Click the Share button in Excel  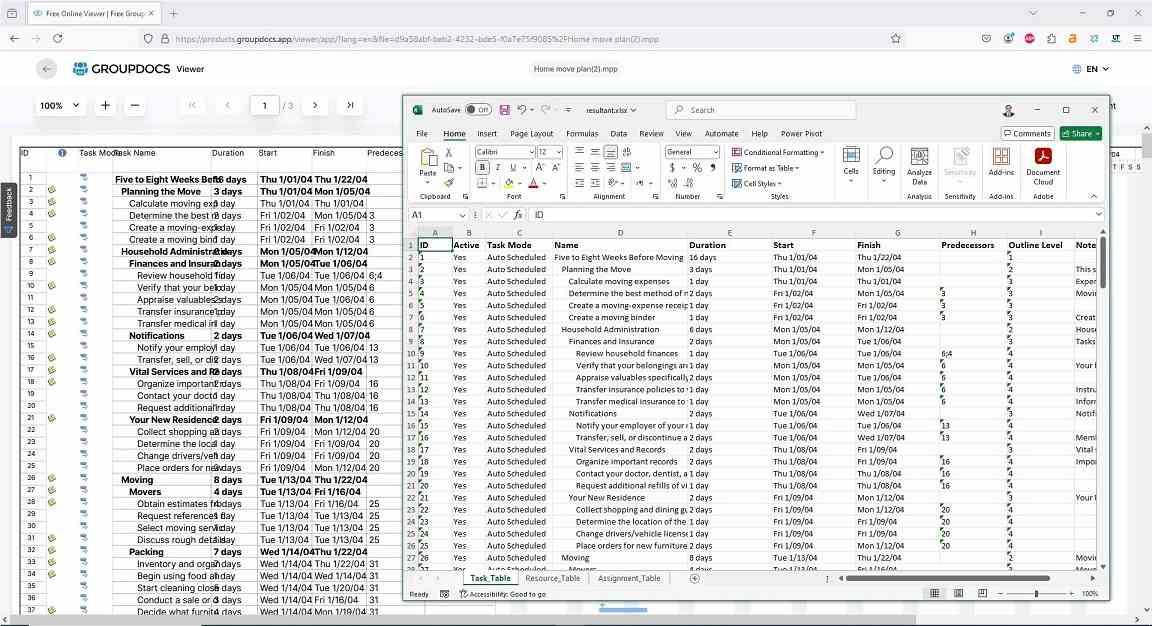coord(1080,133)
